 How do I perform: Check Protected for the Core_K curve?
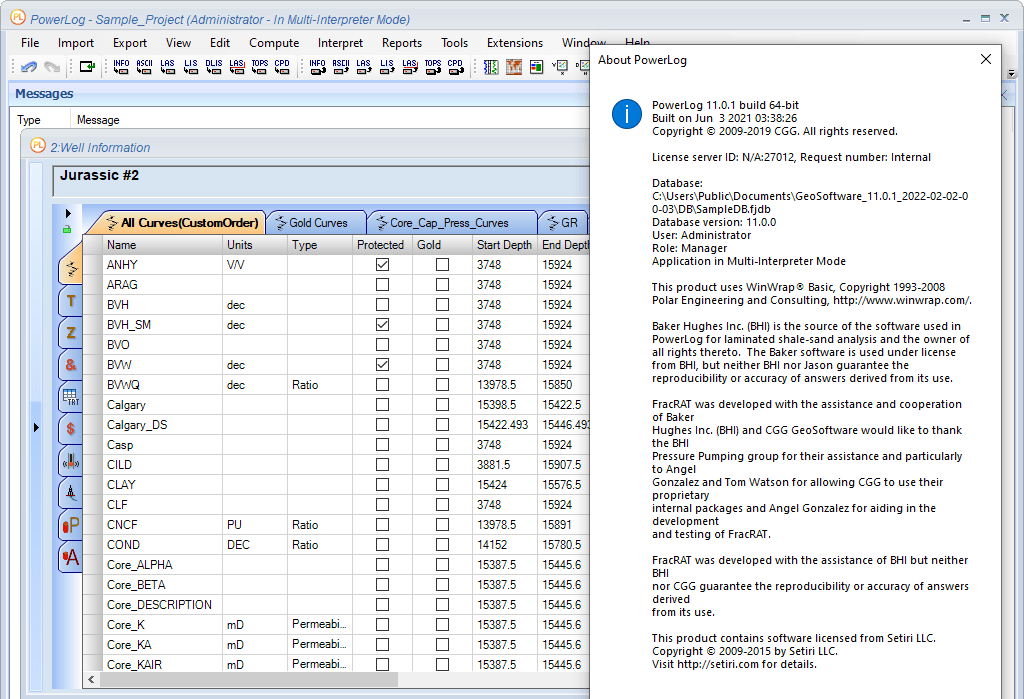pyautogui.click(x=383, y=625)
